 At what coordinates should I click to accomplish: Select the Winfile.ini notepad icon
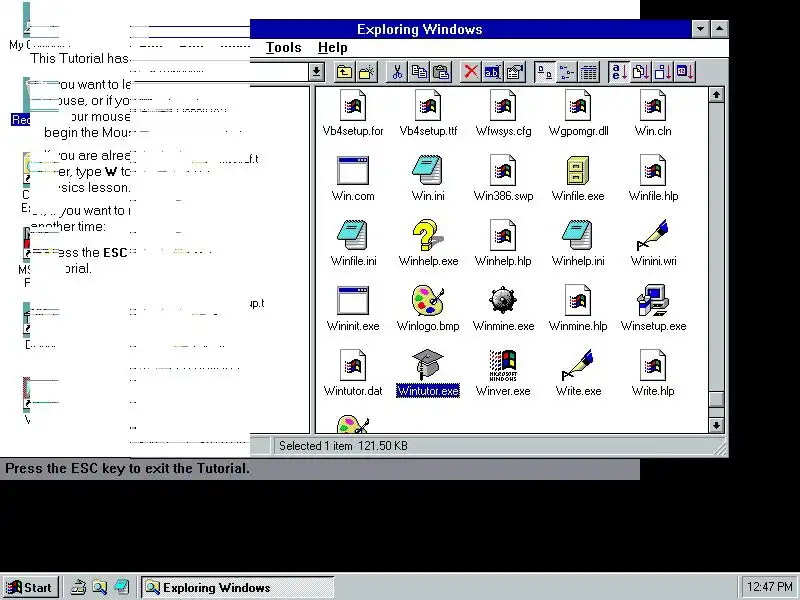pyautogui.click(x=353, y=244)
